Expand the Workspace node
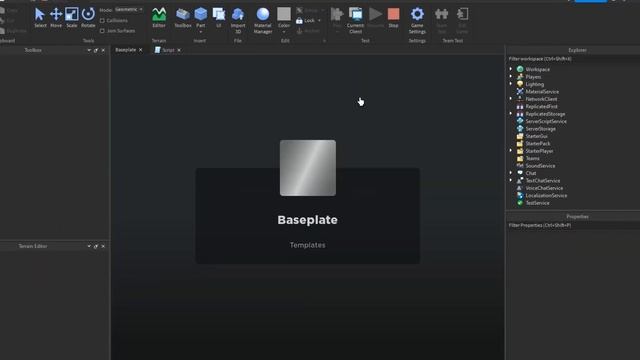Image resolution: width=640 pixels, height=360 pixels. (x=511, y=69)
